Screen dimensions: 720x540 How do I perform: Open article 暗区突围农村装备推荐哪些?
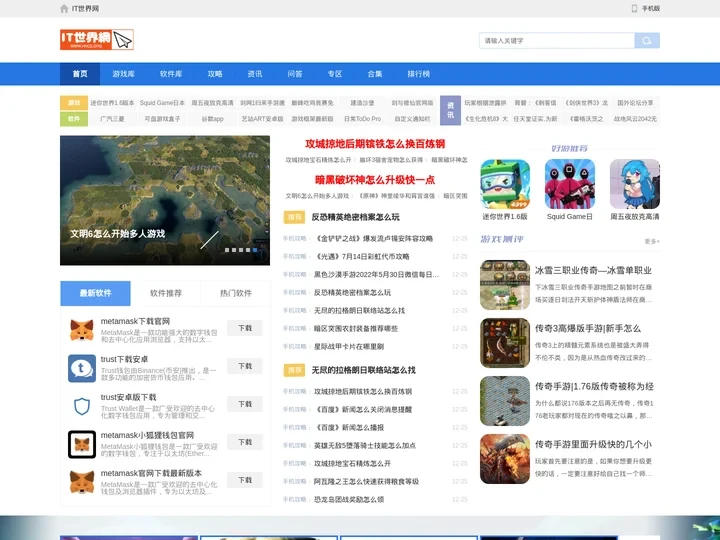[x=356, y=329]
